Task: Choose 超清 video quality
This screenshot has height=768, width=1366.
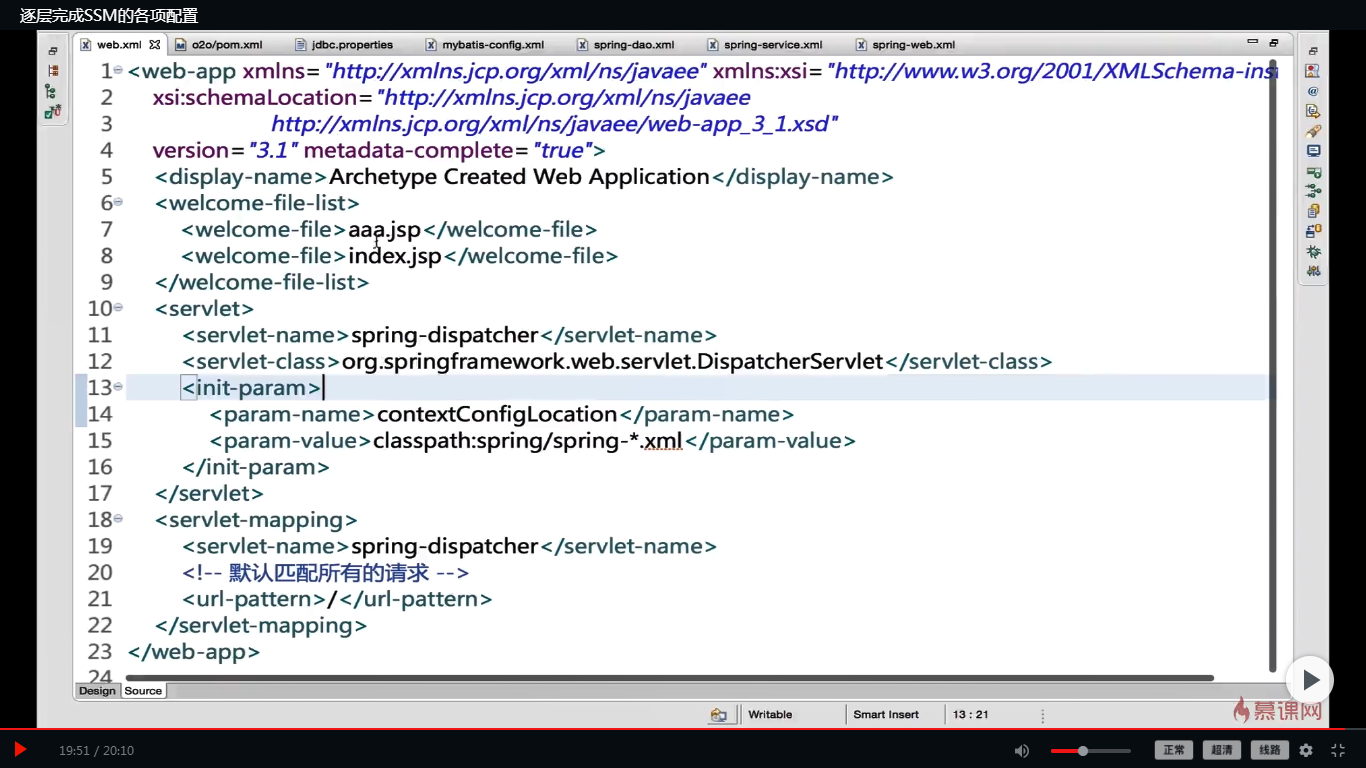Action: 1221,750
